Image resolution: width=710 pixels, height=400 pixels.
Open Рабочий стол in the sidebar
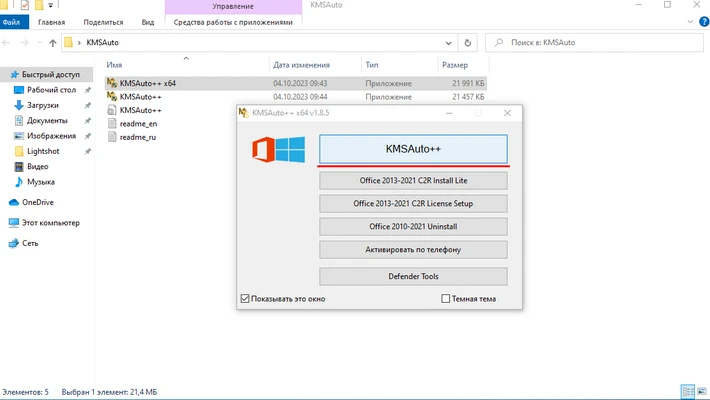coord(51,90)
